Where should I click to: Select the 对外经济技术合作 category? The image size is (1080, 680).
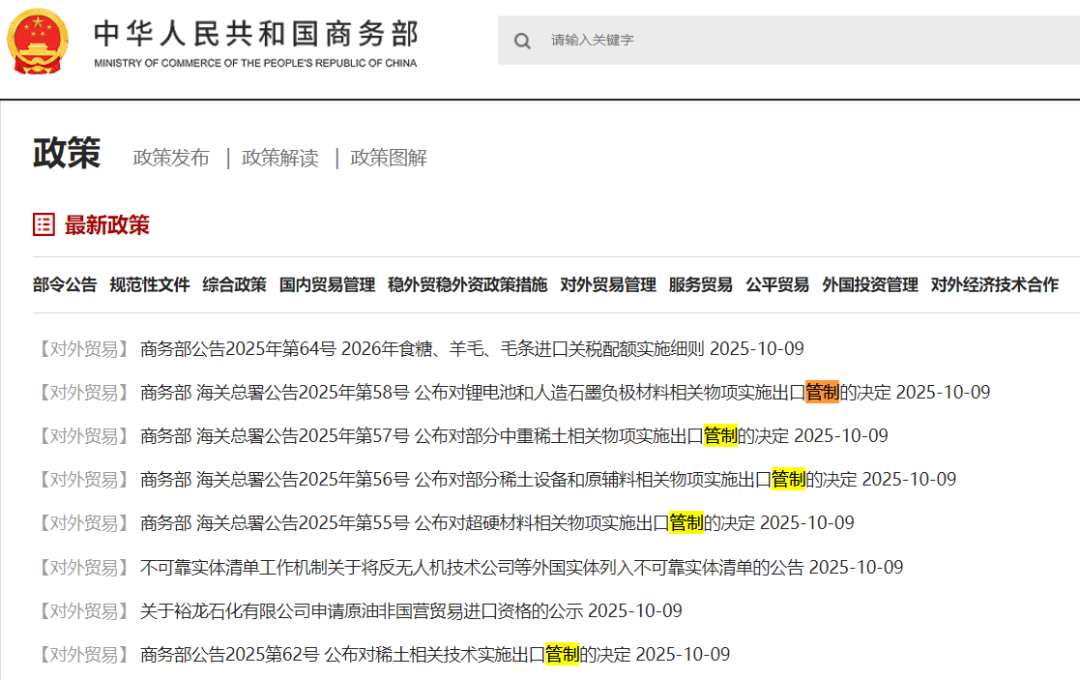tap(995, 285)
